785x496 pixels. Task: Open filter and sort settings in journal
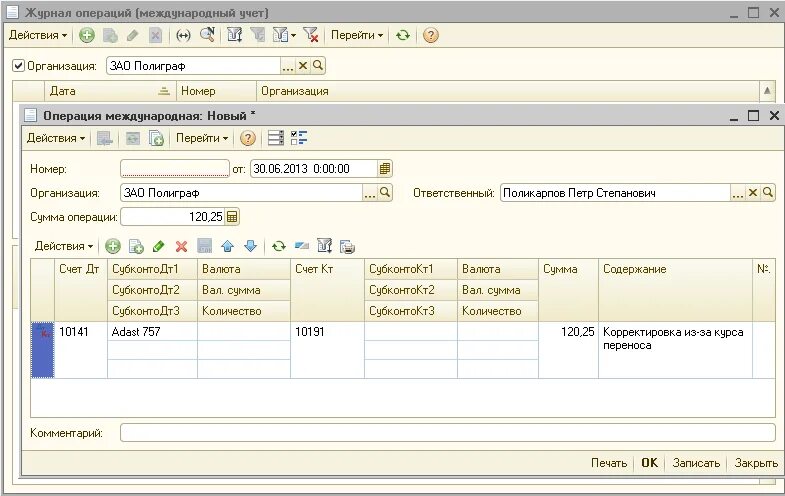point(234,35)
